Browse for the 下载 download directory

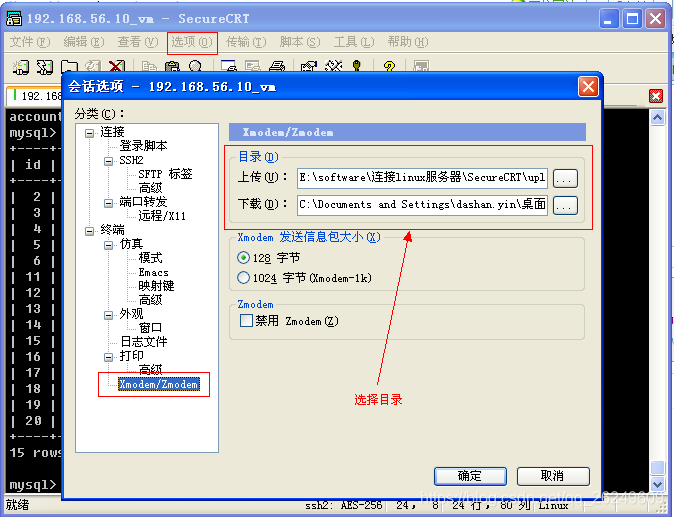pos(565,205)
